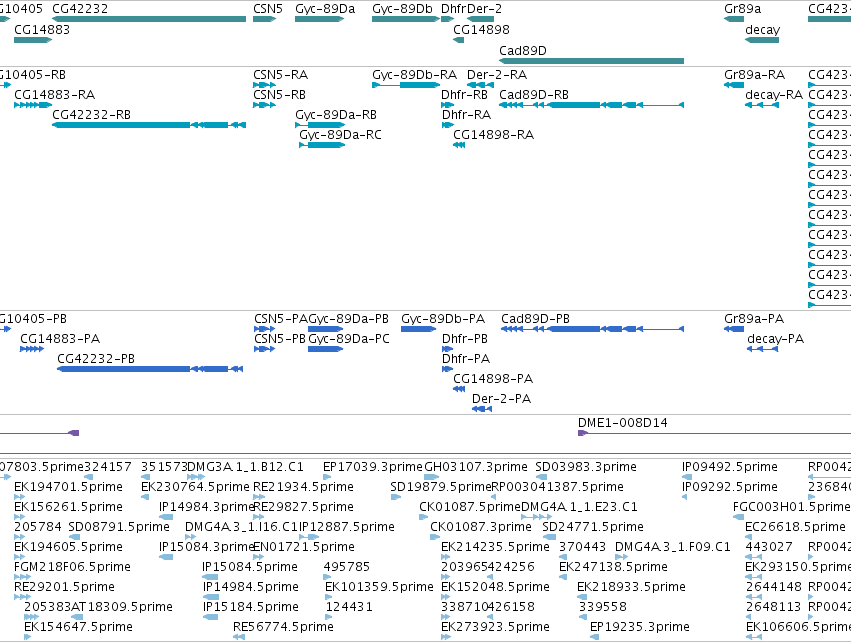
Task: Select protein CSN5-PA
Action: 264,329
